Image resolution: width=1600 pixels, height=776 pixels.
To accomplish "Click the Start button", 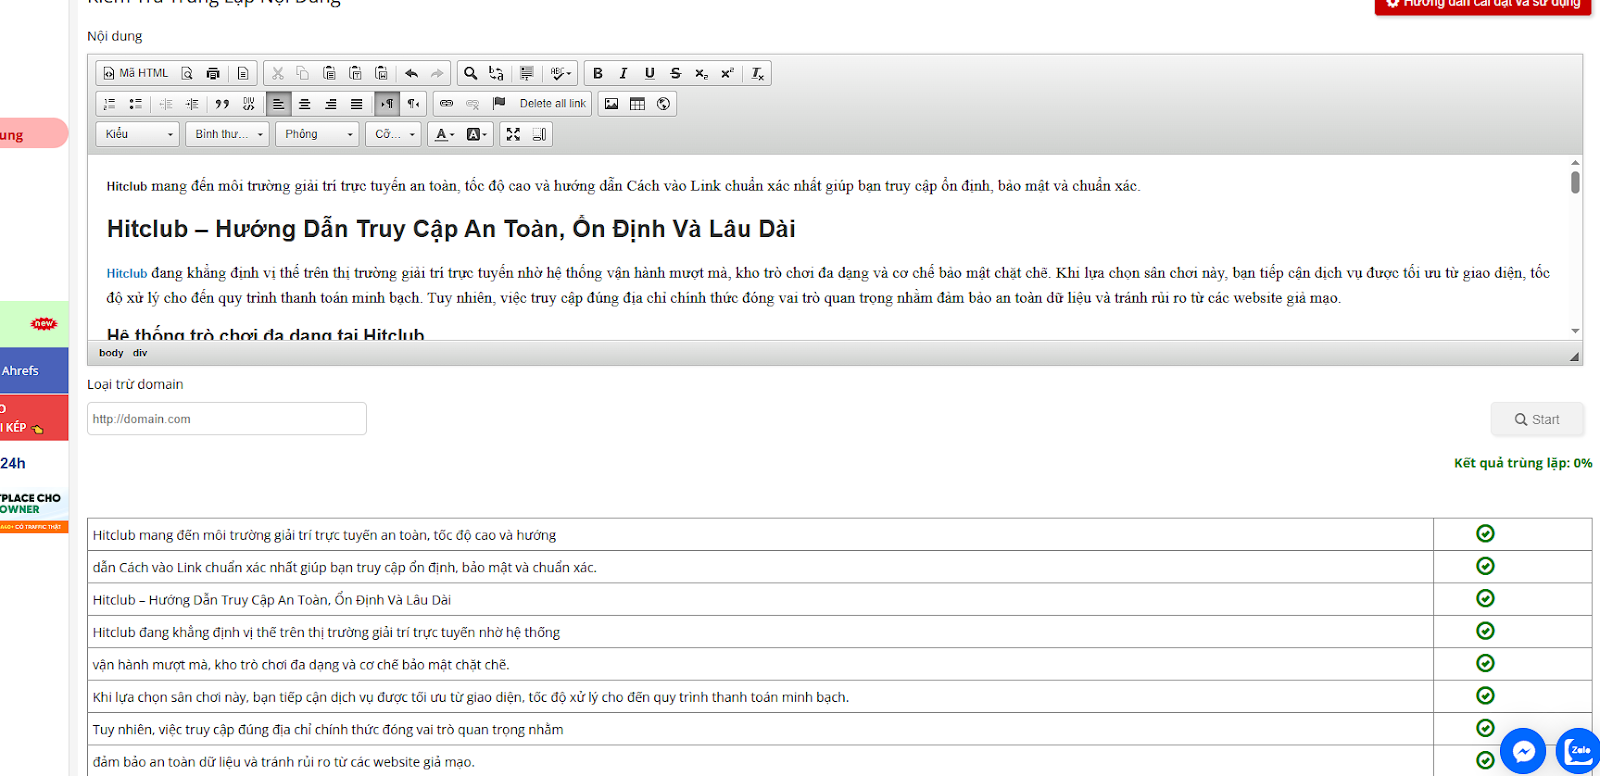I will pos(1536,419).
